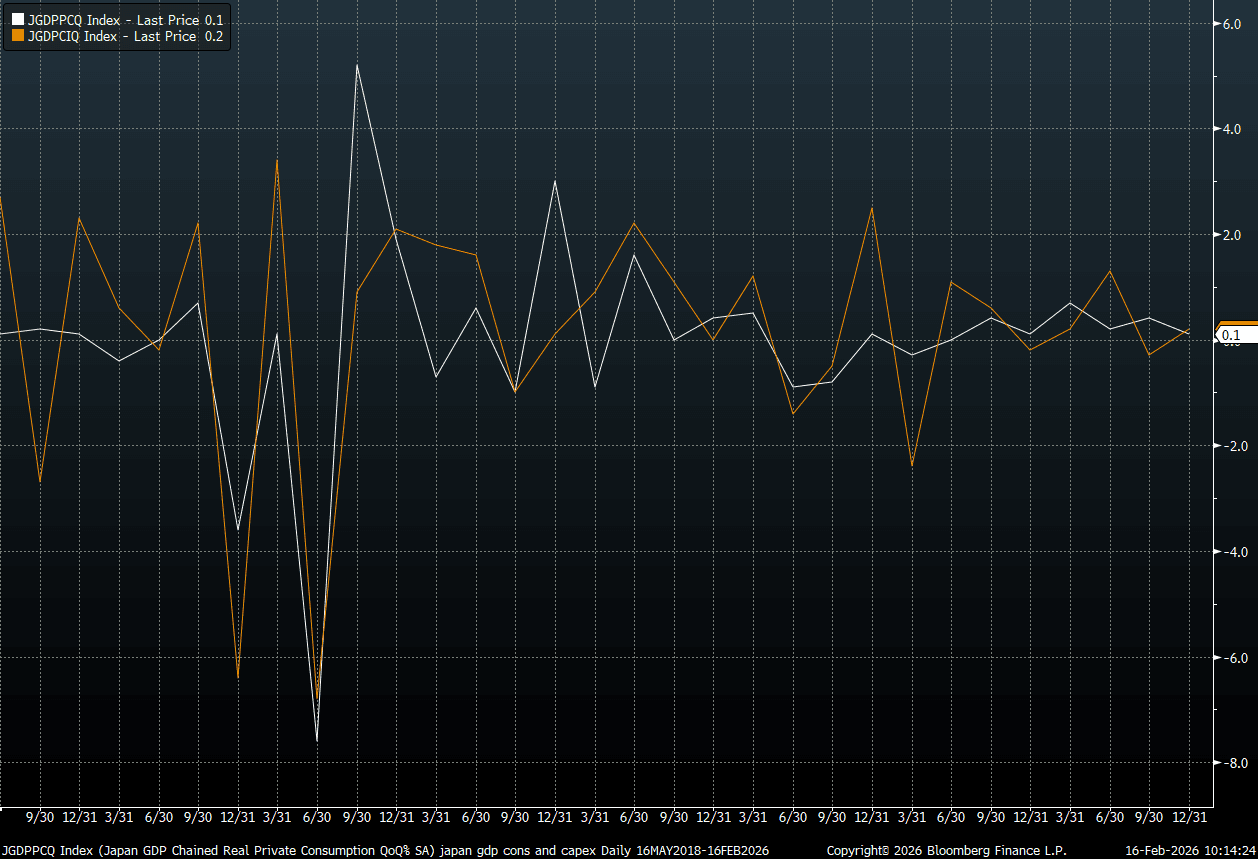Click the Japan GDP chart description footer text
Screen dimensions: 1258x859
385,850
